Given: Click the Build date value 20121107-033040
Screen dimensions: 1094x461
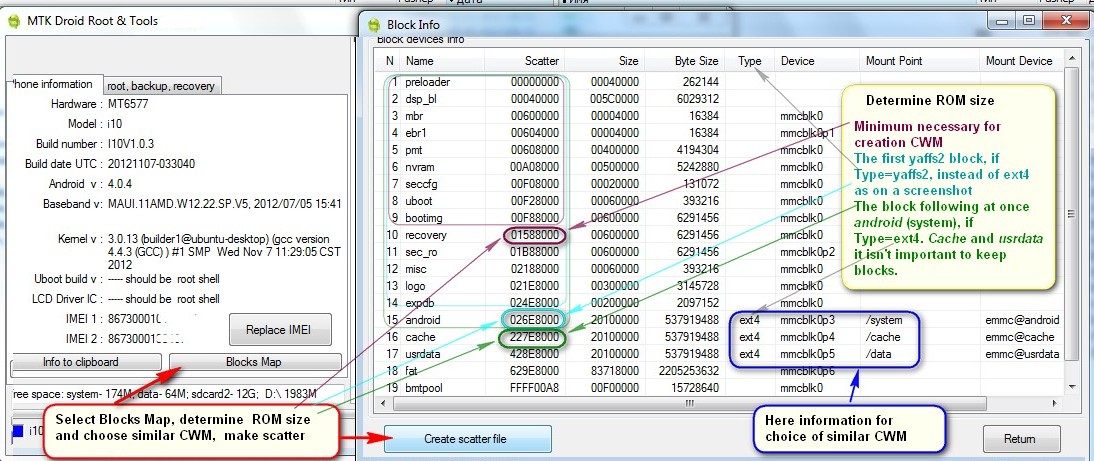Looking at the screenshot, I should pos(152,164).
